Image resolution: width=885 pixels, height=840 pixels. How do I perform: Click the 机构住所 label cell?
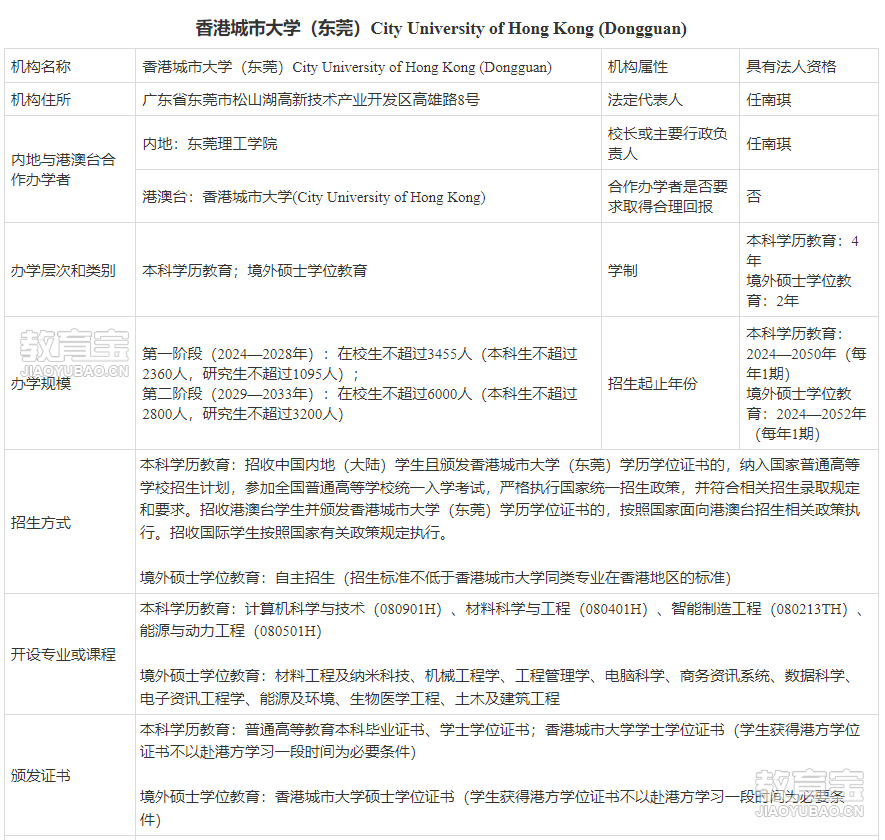(x=70, y=99)
